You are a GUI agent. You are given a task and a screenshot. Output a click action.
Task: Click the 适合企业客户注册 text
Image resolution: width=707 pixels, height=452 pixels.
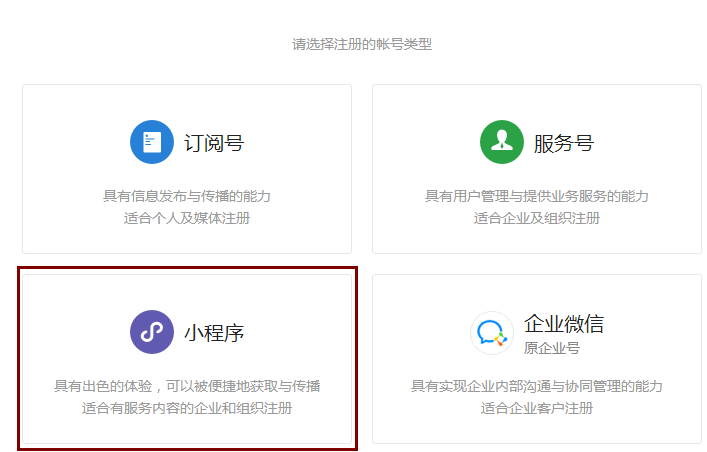(x=537, y=408)
